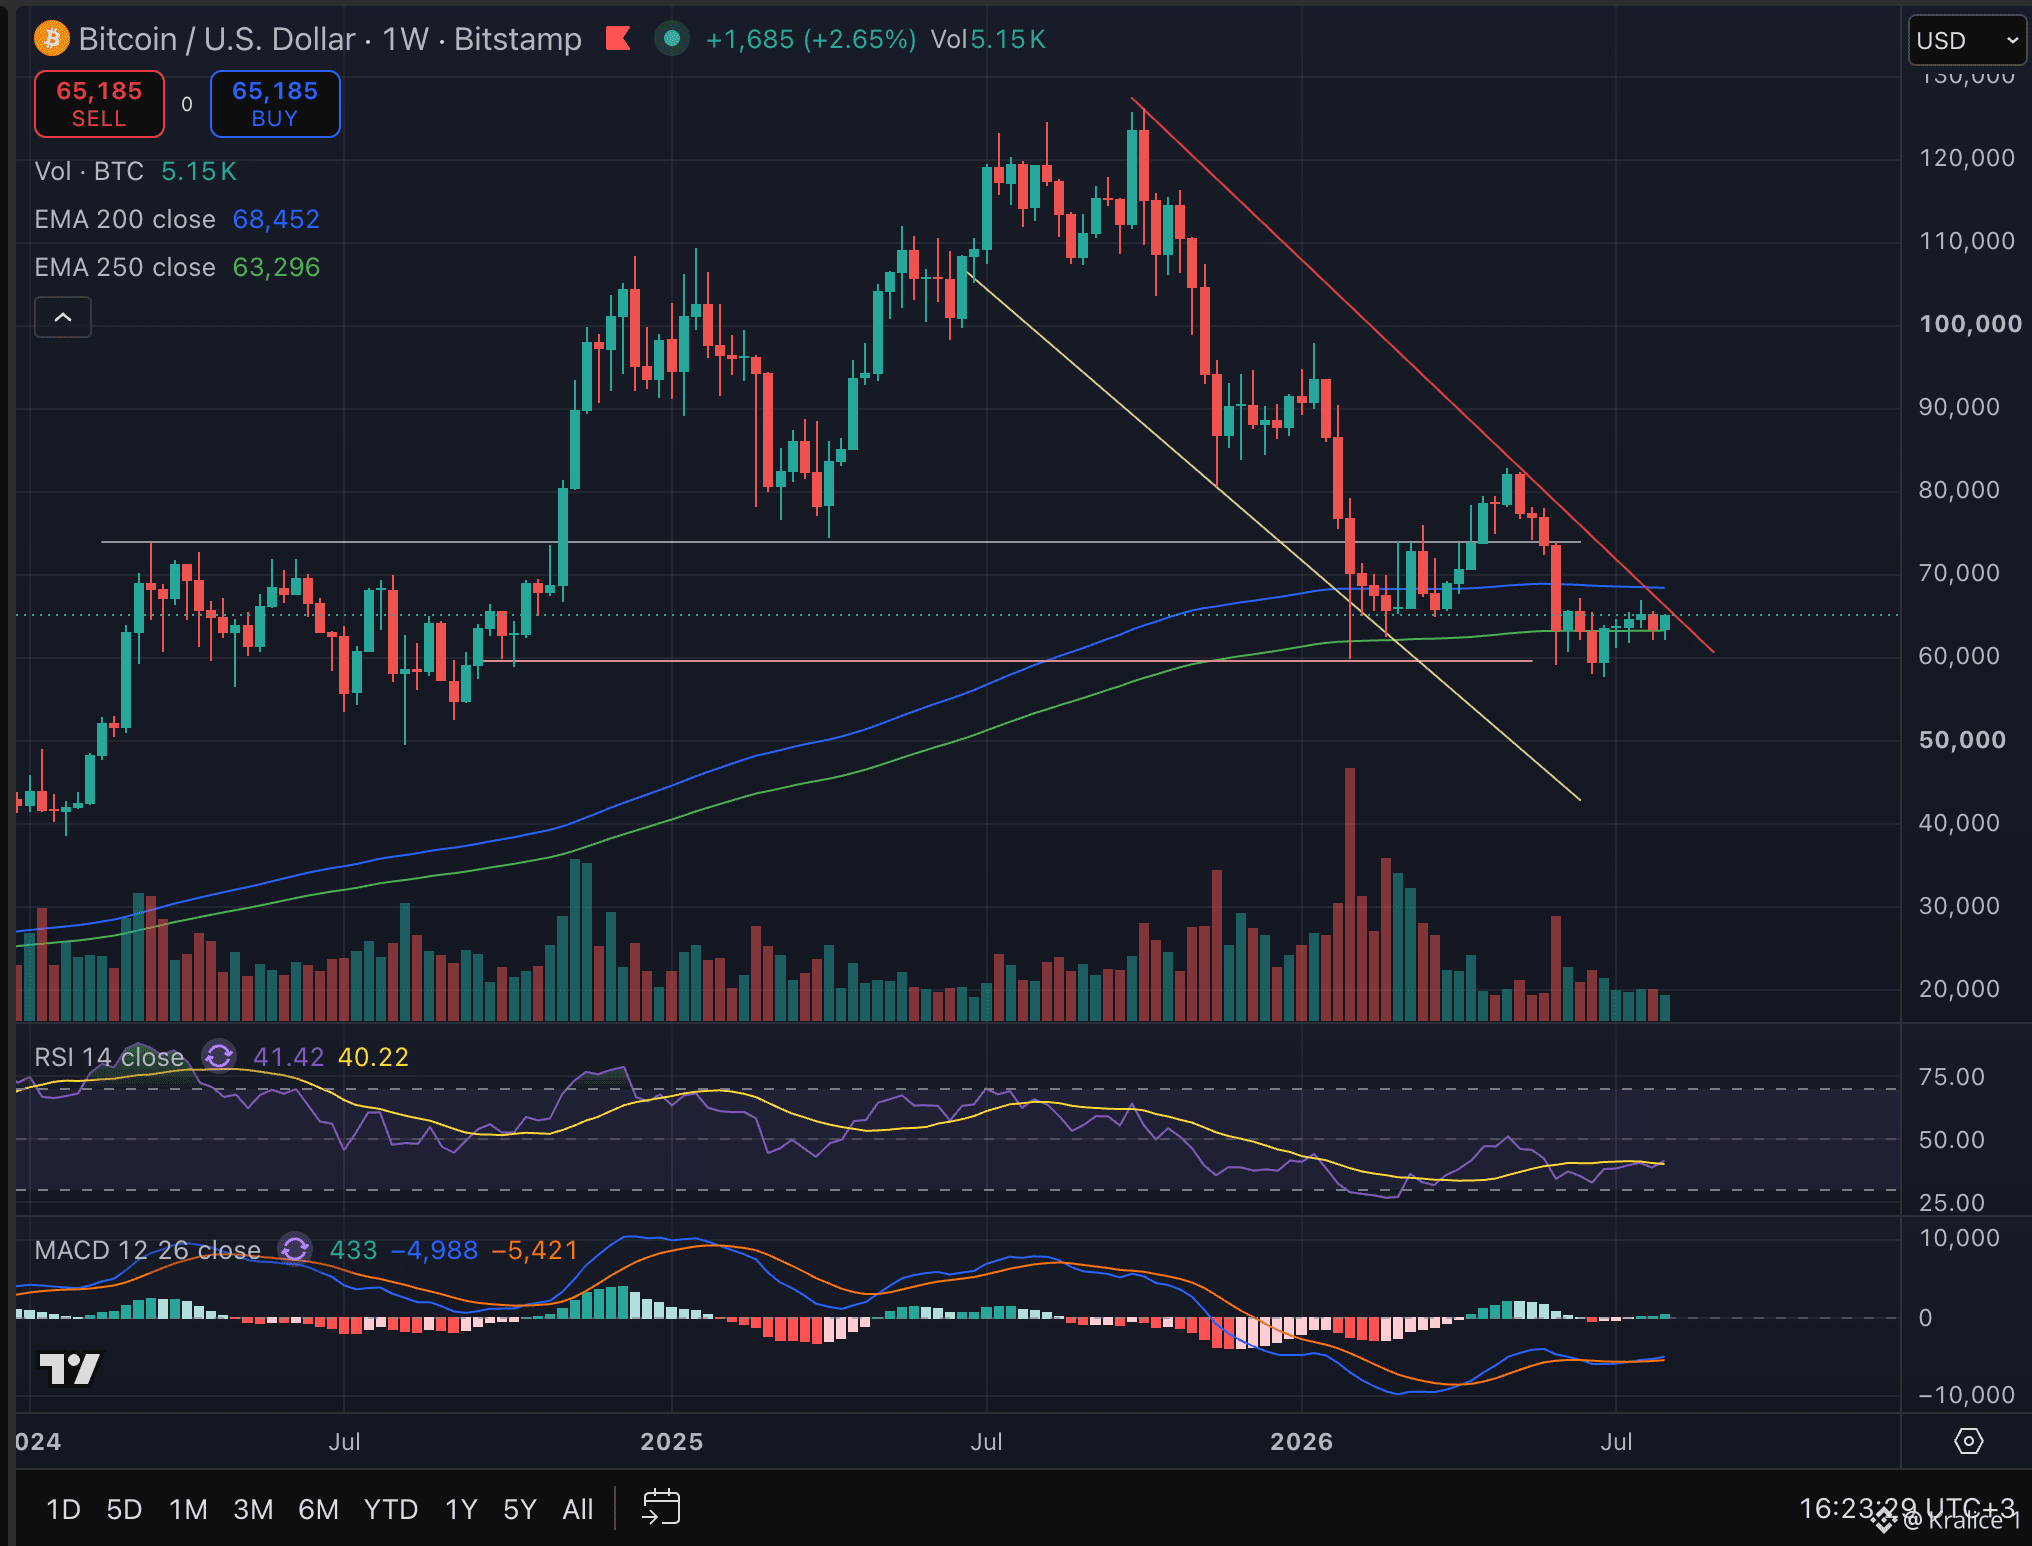2032x1546 pixels.
Task: Click the RSI value 41.42
Action: pyautogui.click(x=288, y=1057)
